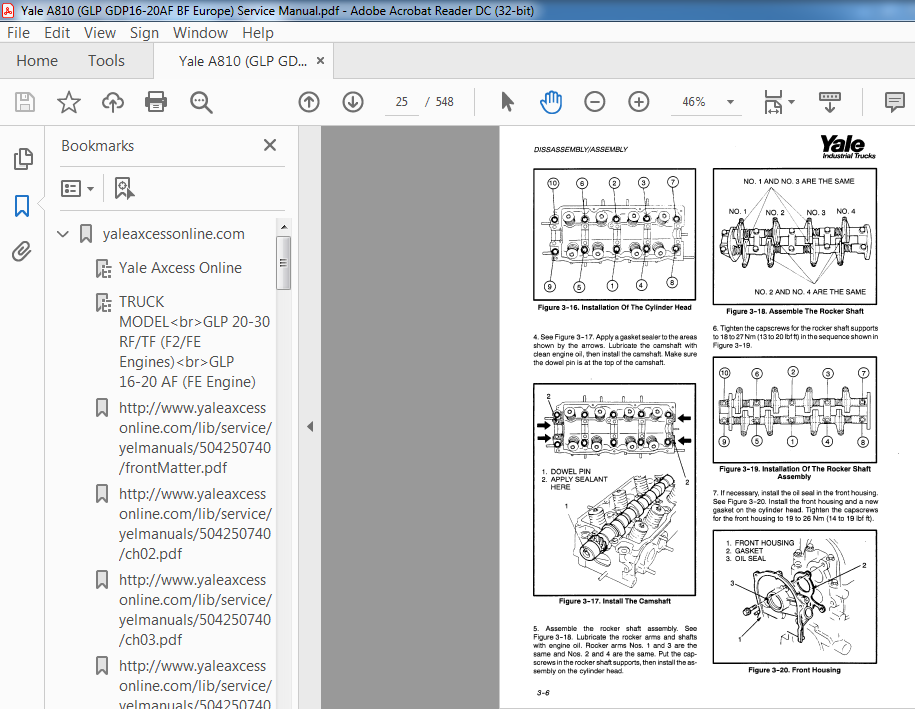Open the Yale Axcess Online bookmark
915x709 pixels.
[180, 268]
